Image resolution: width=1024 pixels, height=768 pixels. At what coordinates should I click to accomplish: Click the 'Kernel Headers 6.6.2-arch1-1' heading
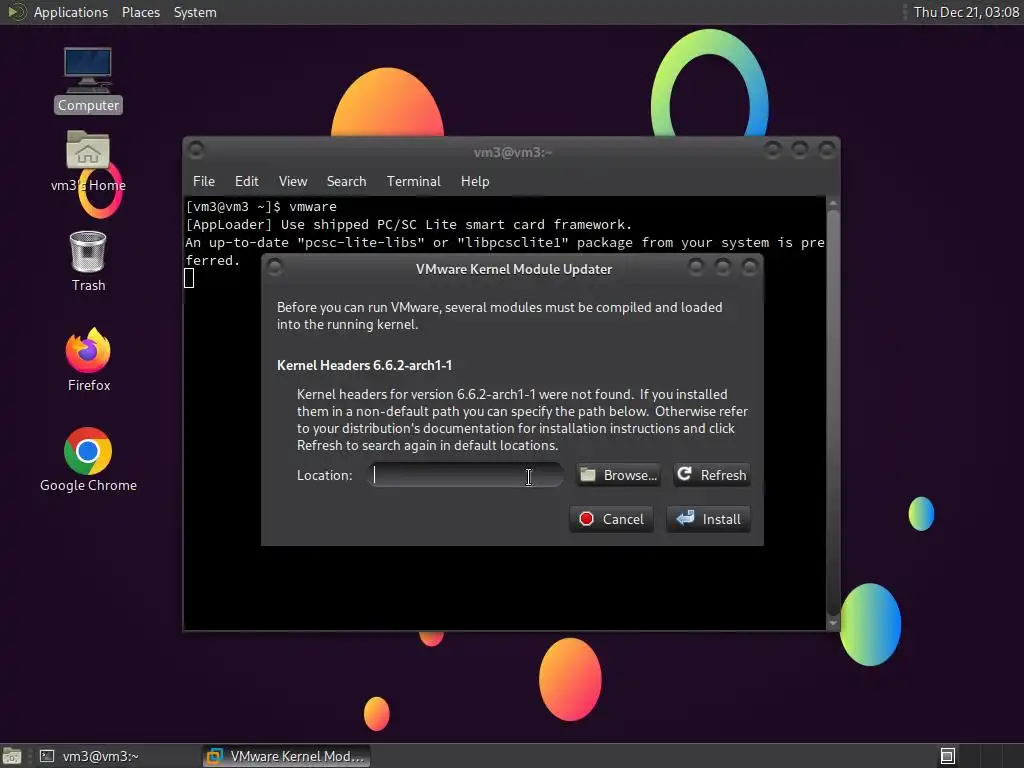pyautogui.click(x=364, y=365)
